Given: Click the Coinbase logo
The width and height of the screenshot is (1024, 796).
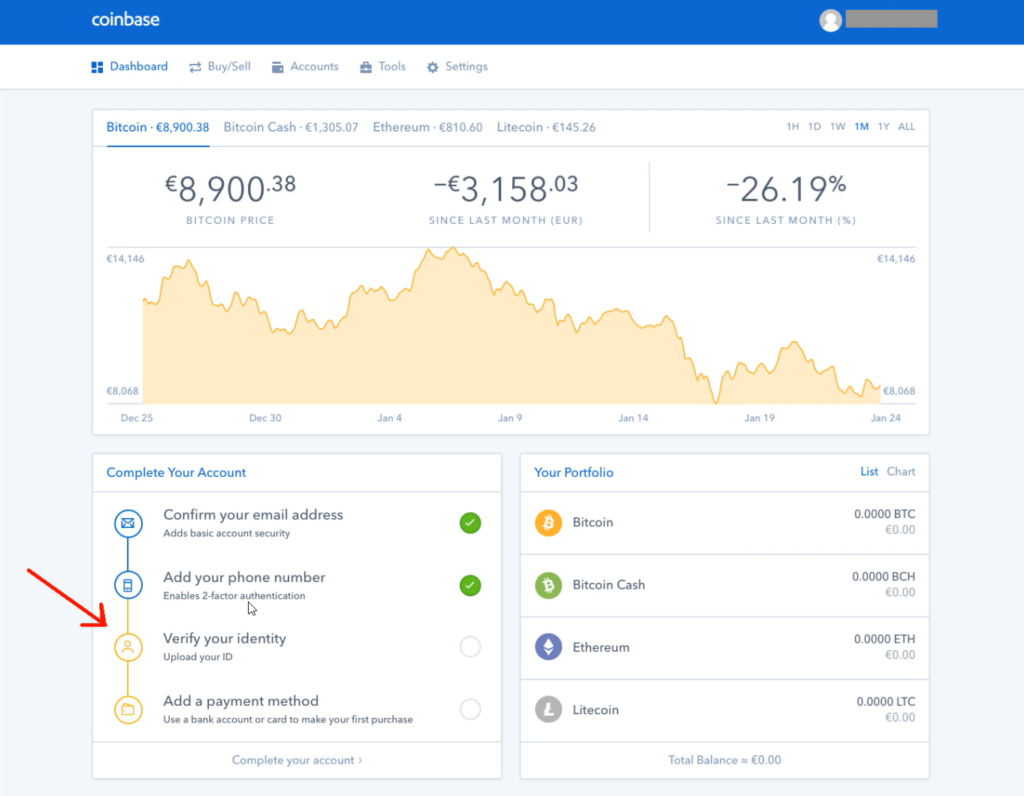Looking at the screenshot, I should click(125, 20).
